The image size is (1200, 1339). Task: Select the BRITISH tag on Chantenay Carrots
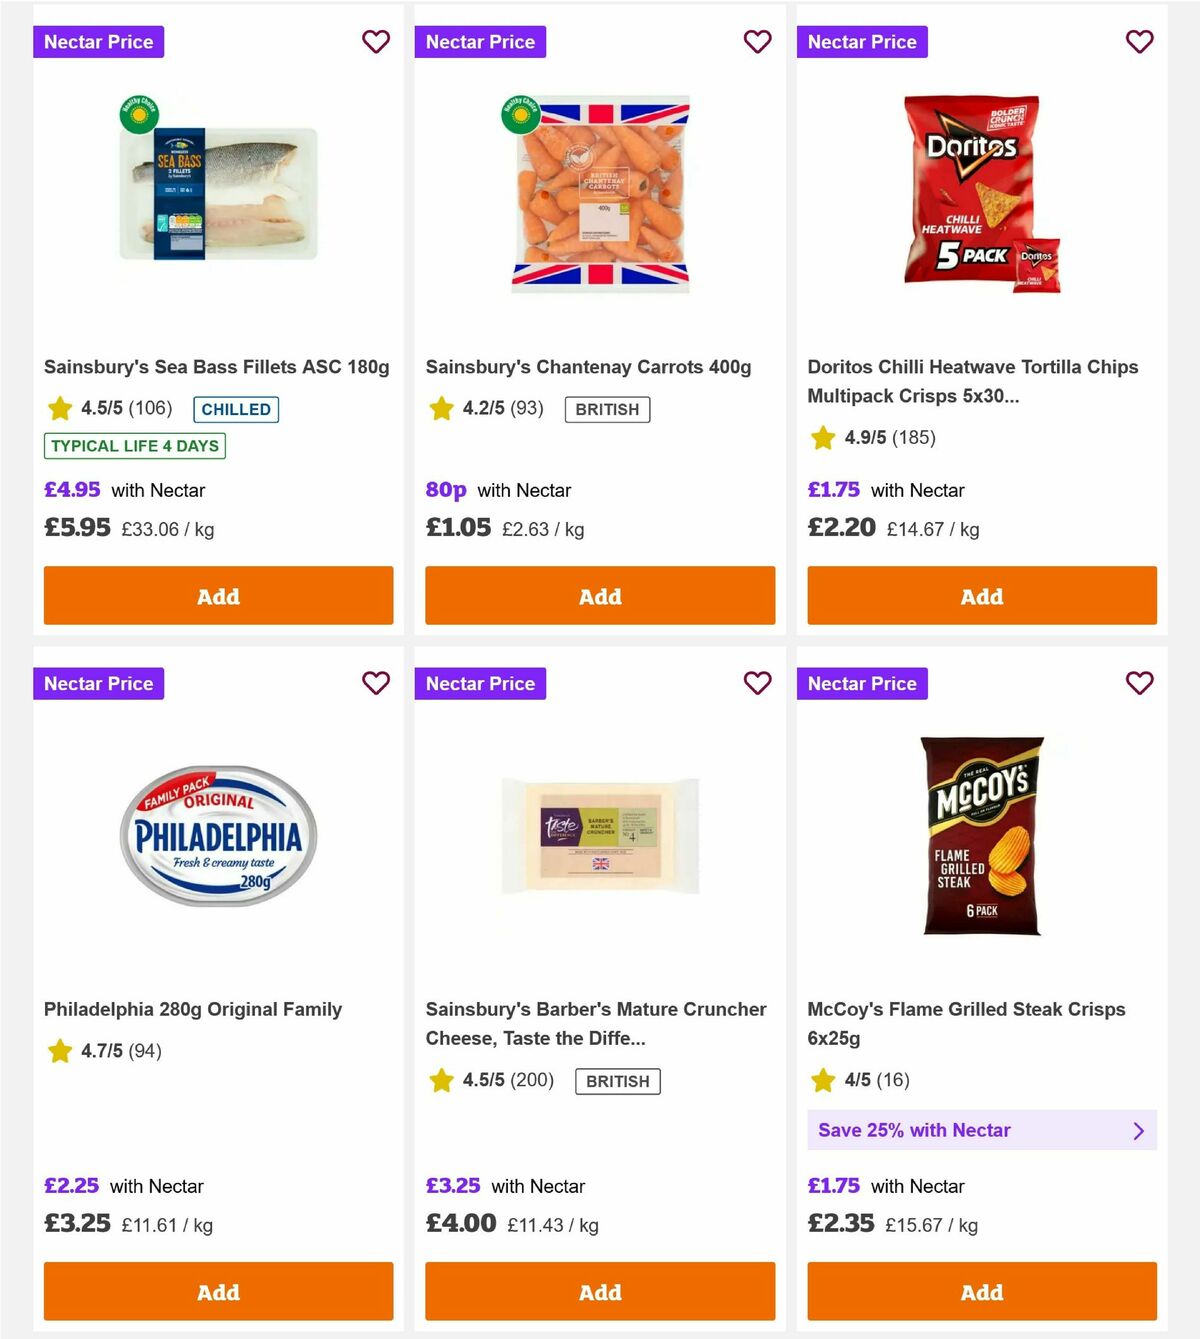(x=607, y=409)
